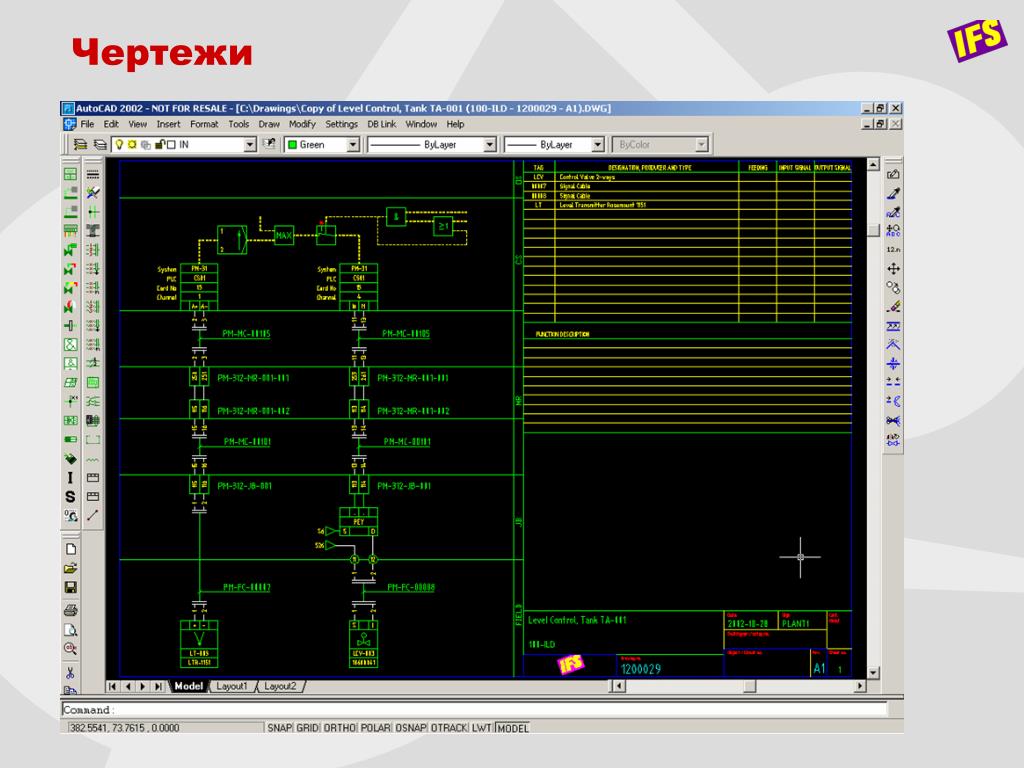The width and height of the screenshot is (1024, 768).
Task: Click the scissors trim icon on right toolbar
Action: pos(893,421)
